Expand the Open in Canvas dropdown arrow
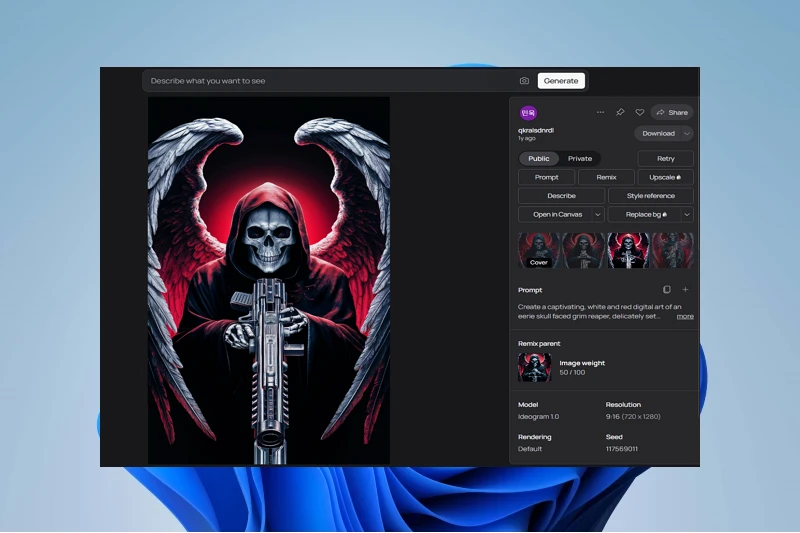Viewport: 800px width, 533px height. click(598, 214)
